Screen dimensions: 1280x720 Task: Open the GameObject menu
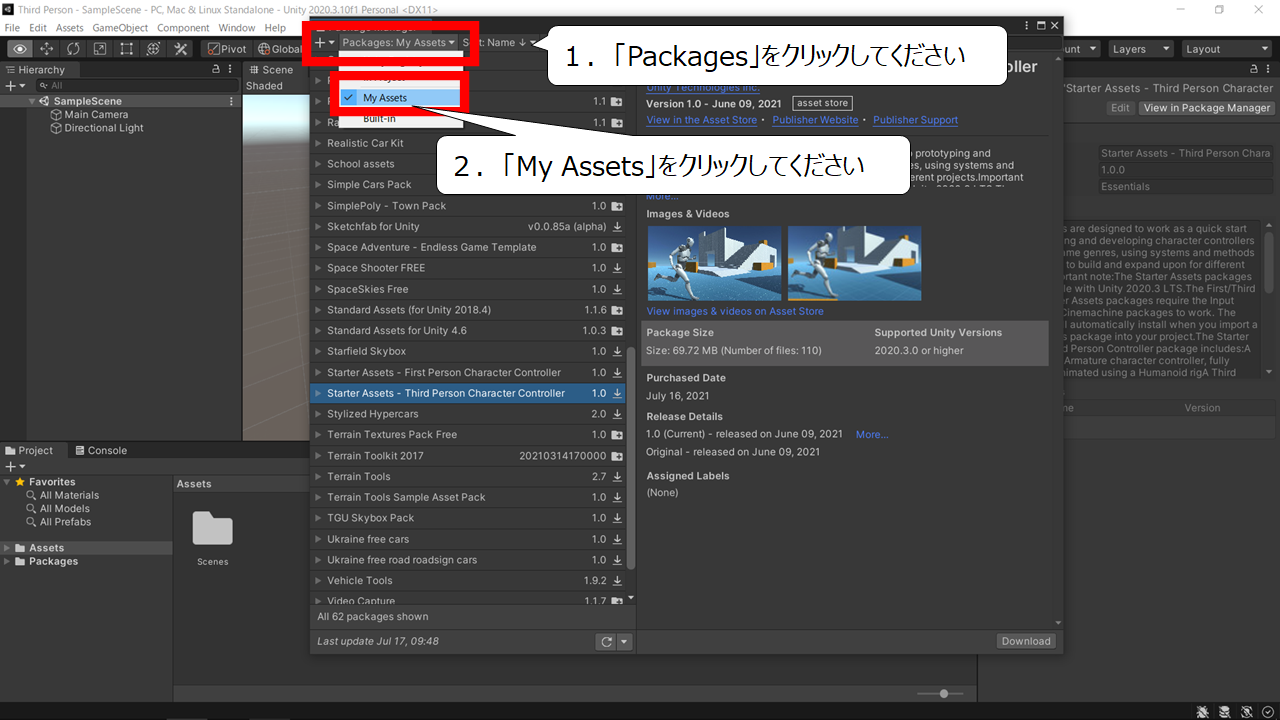point(120,28)
